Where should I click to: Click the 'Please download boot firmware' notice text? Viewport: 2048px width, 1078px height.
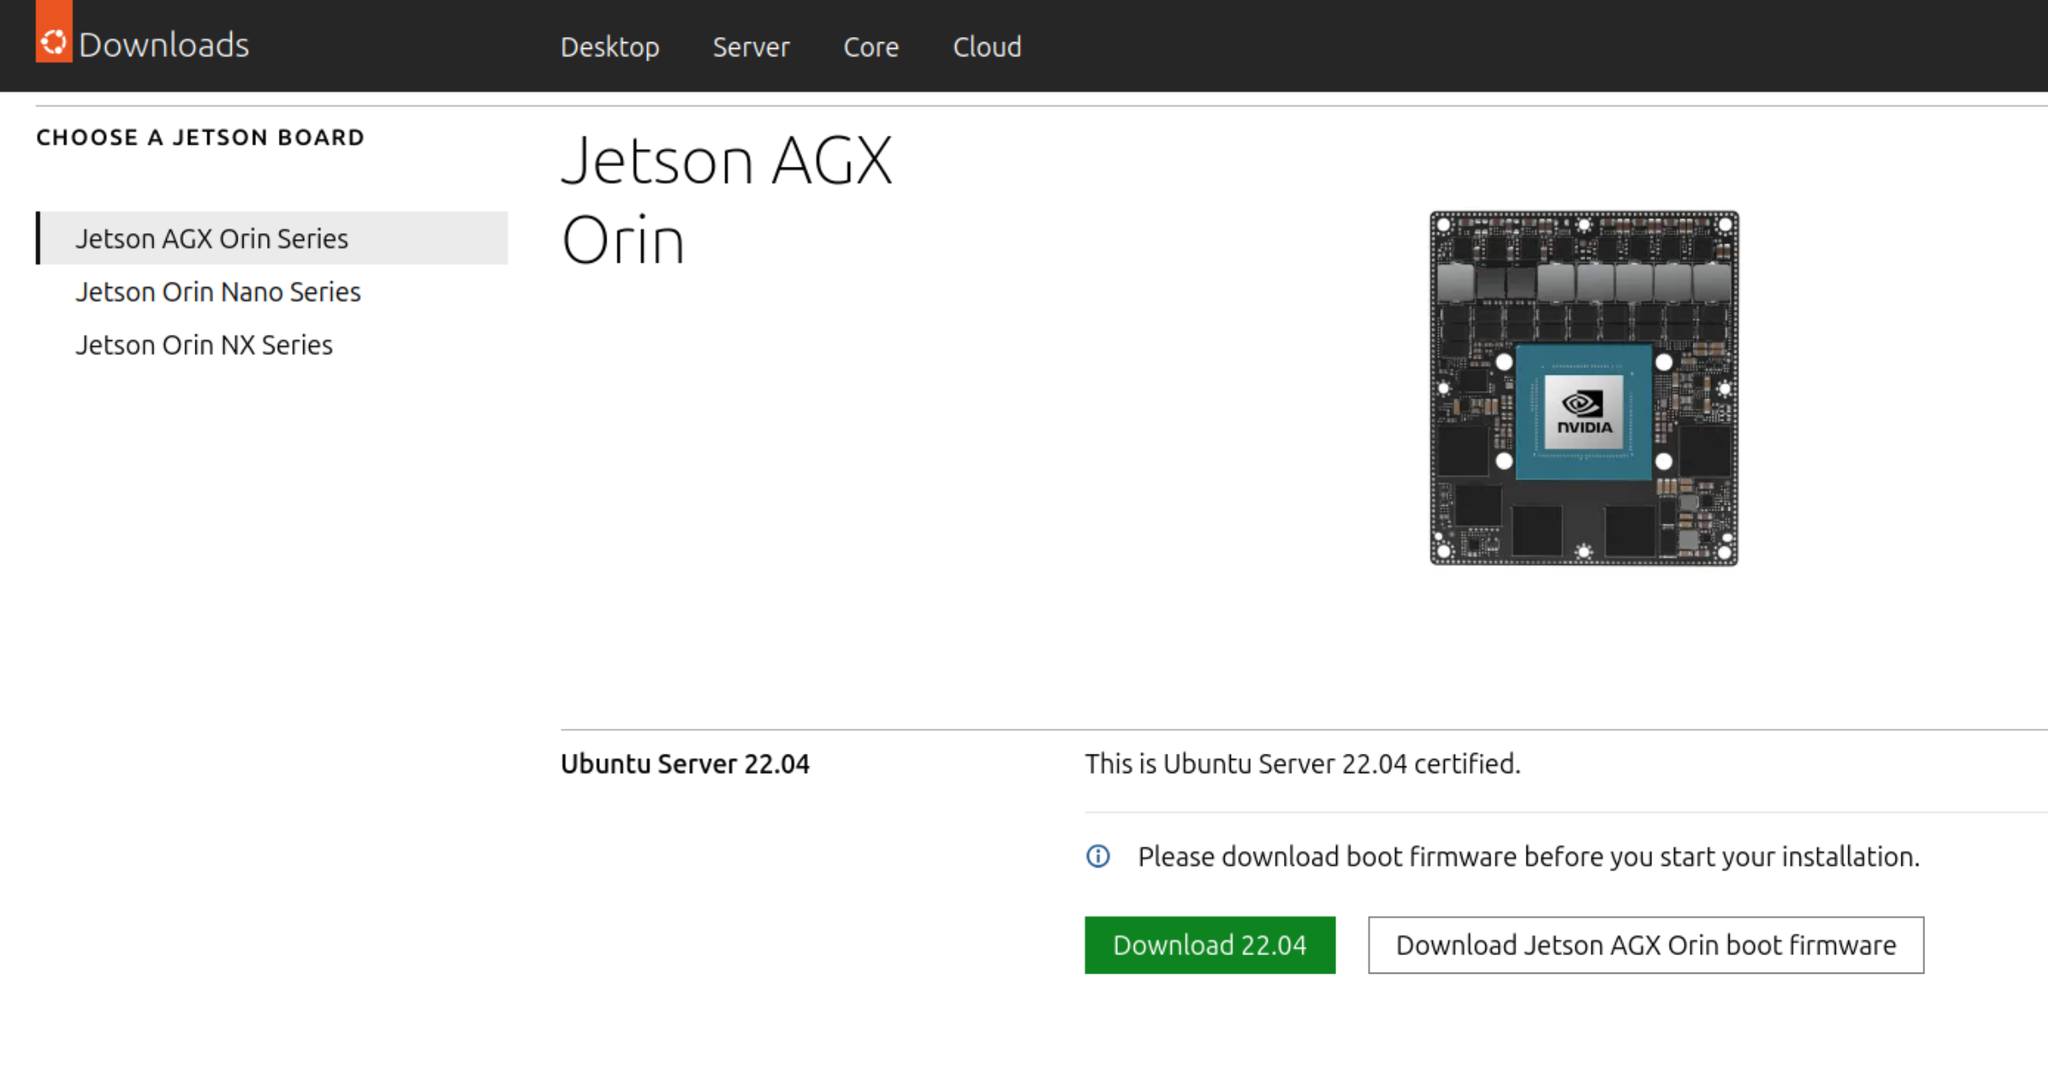(x=1529, y=857)
